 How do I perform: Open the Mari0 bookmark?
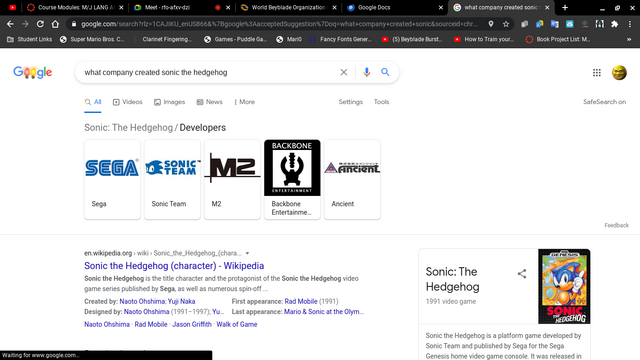tap(289, 39)
